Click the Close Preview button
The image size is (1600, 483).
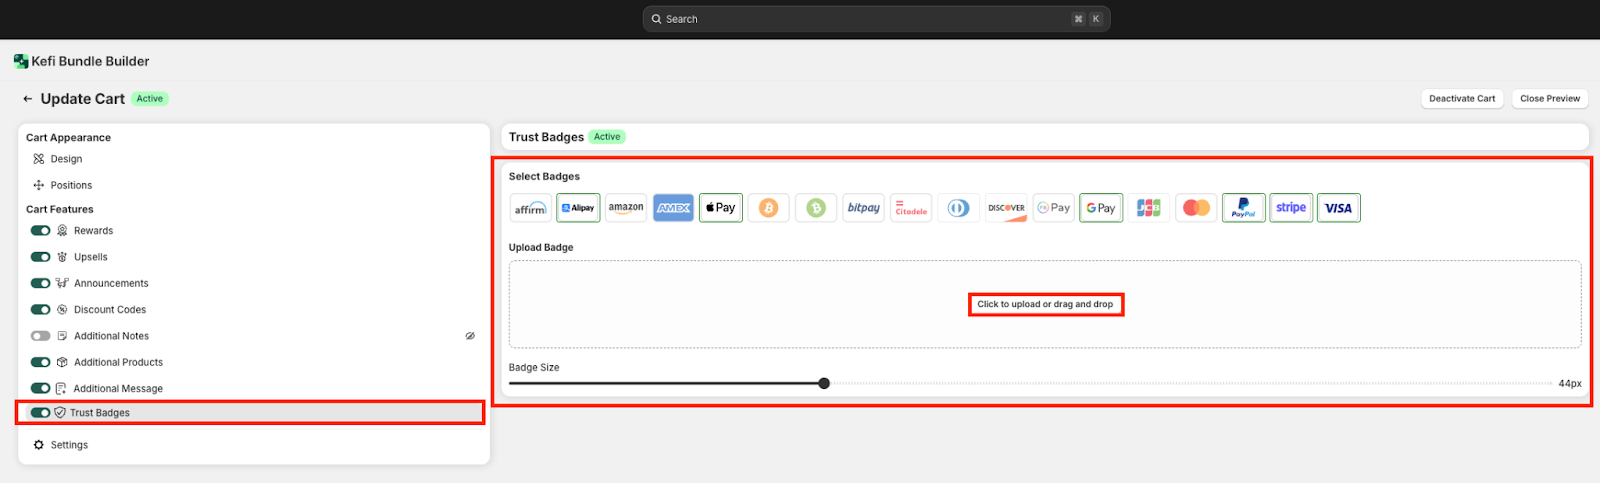click(1549, 99)
